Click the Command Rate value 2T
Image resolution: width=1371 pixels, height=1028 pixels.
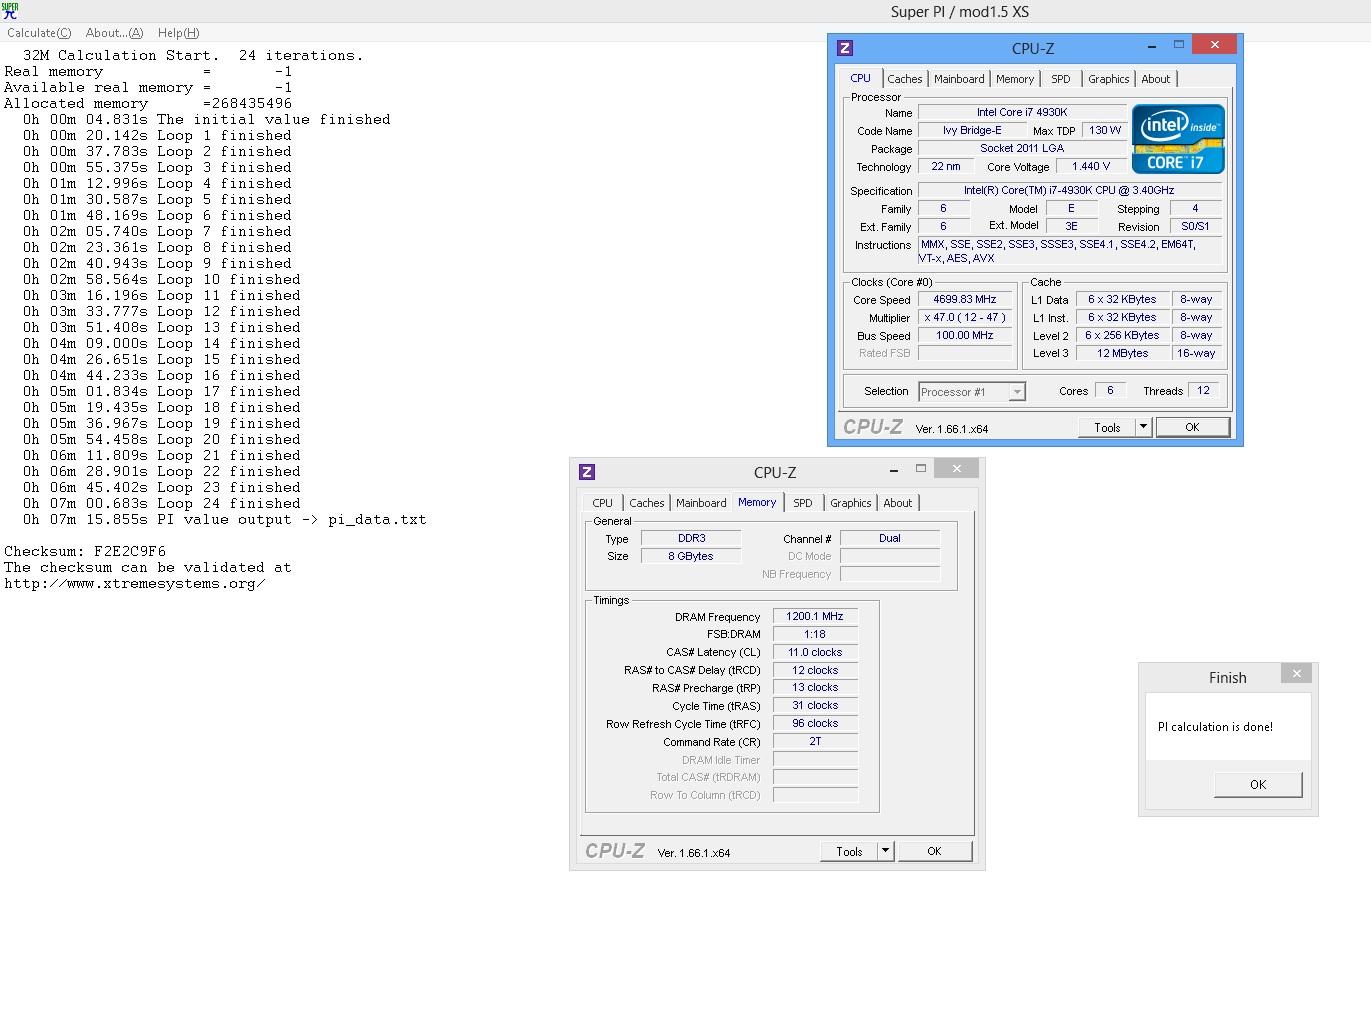[815, 741]
